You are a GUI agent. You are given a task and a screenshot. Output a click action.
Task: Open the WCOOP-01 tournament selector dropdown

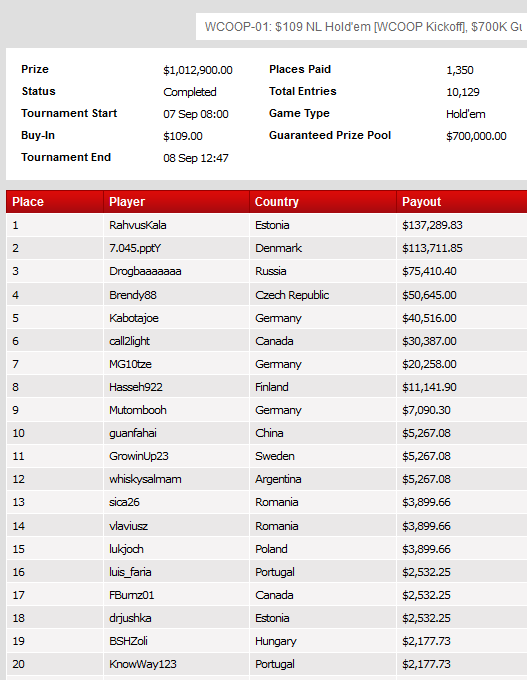point(361,27)
